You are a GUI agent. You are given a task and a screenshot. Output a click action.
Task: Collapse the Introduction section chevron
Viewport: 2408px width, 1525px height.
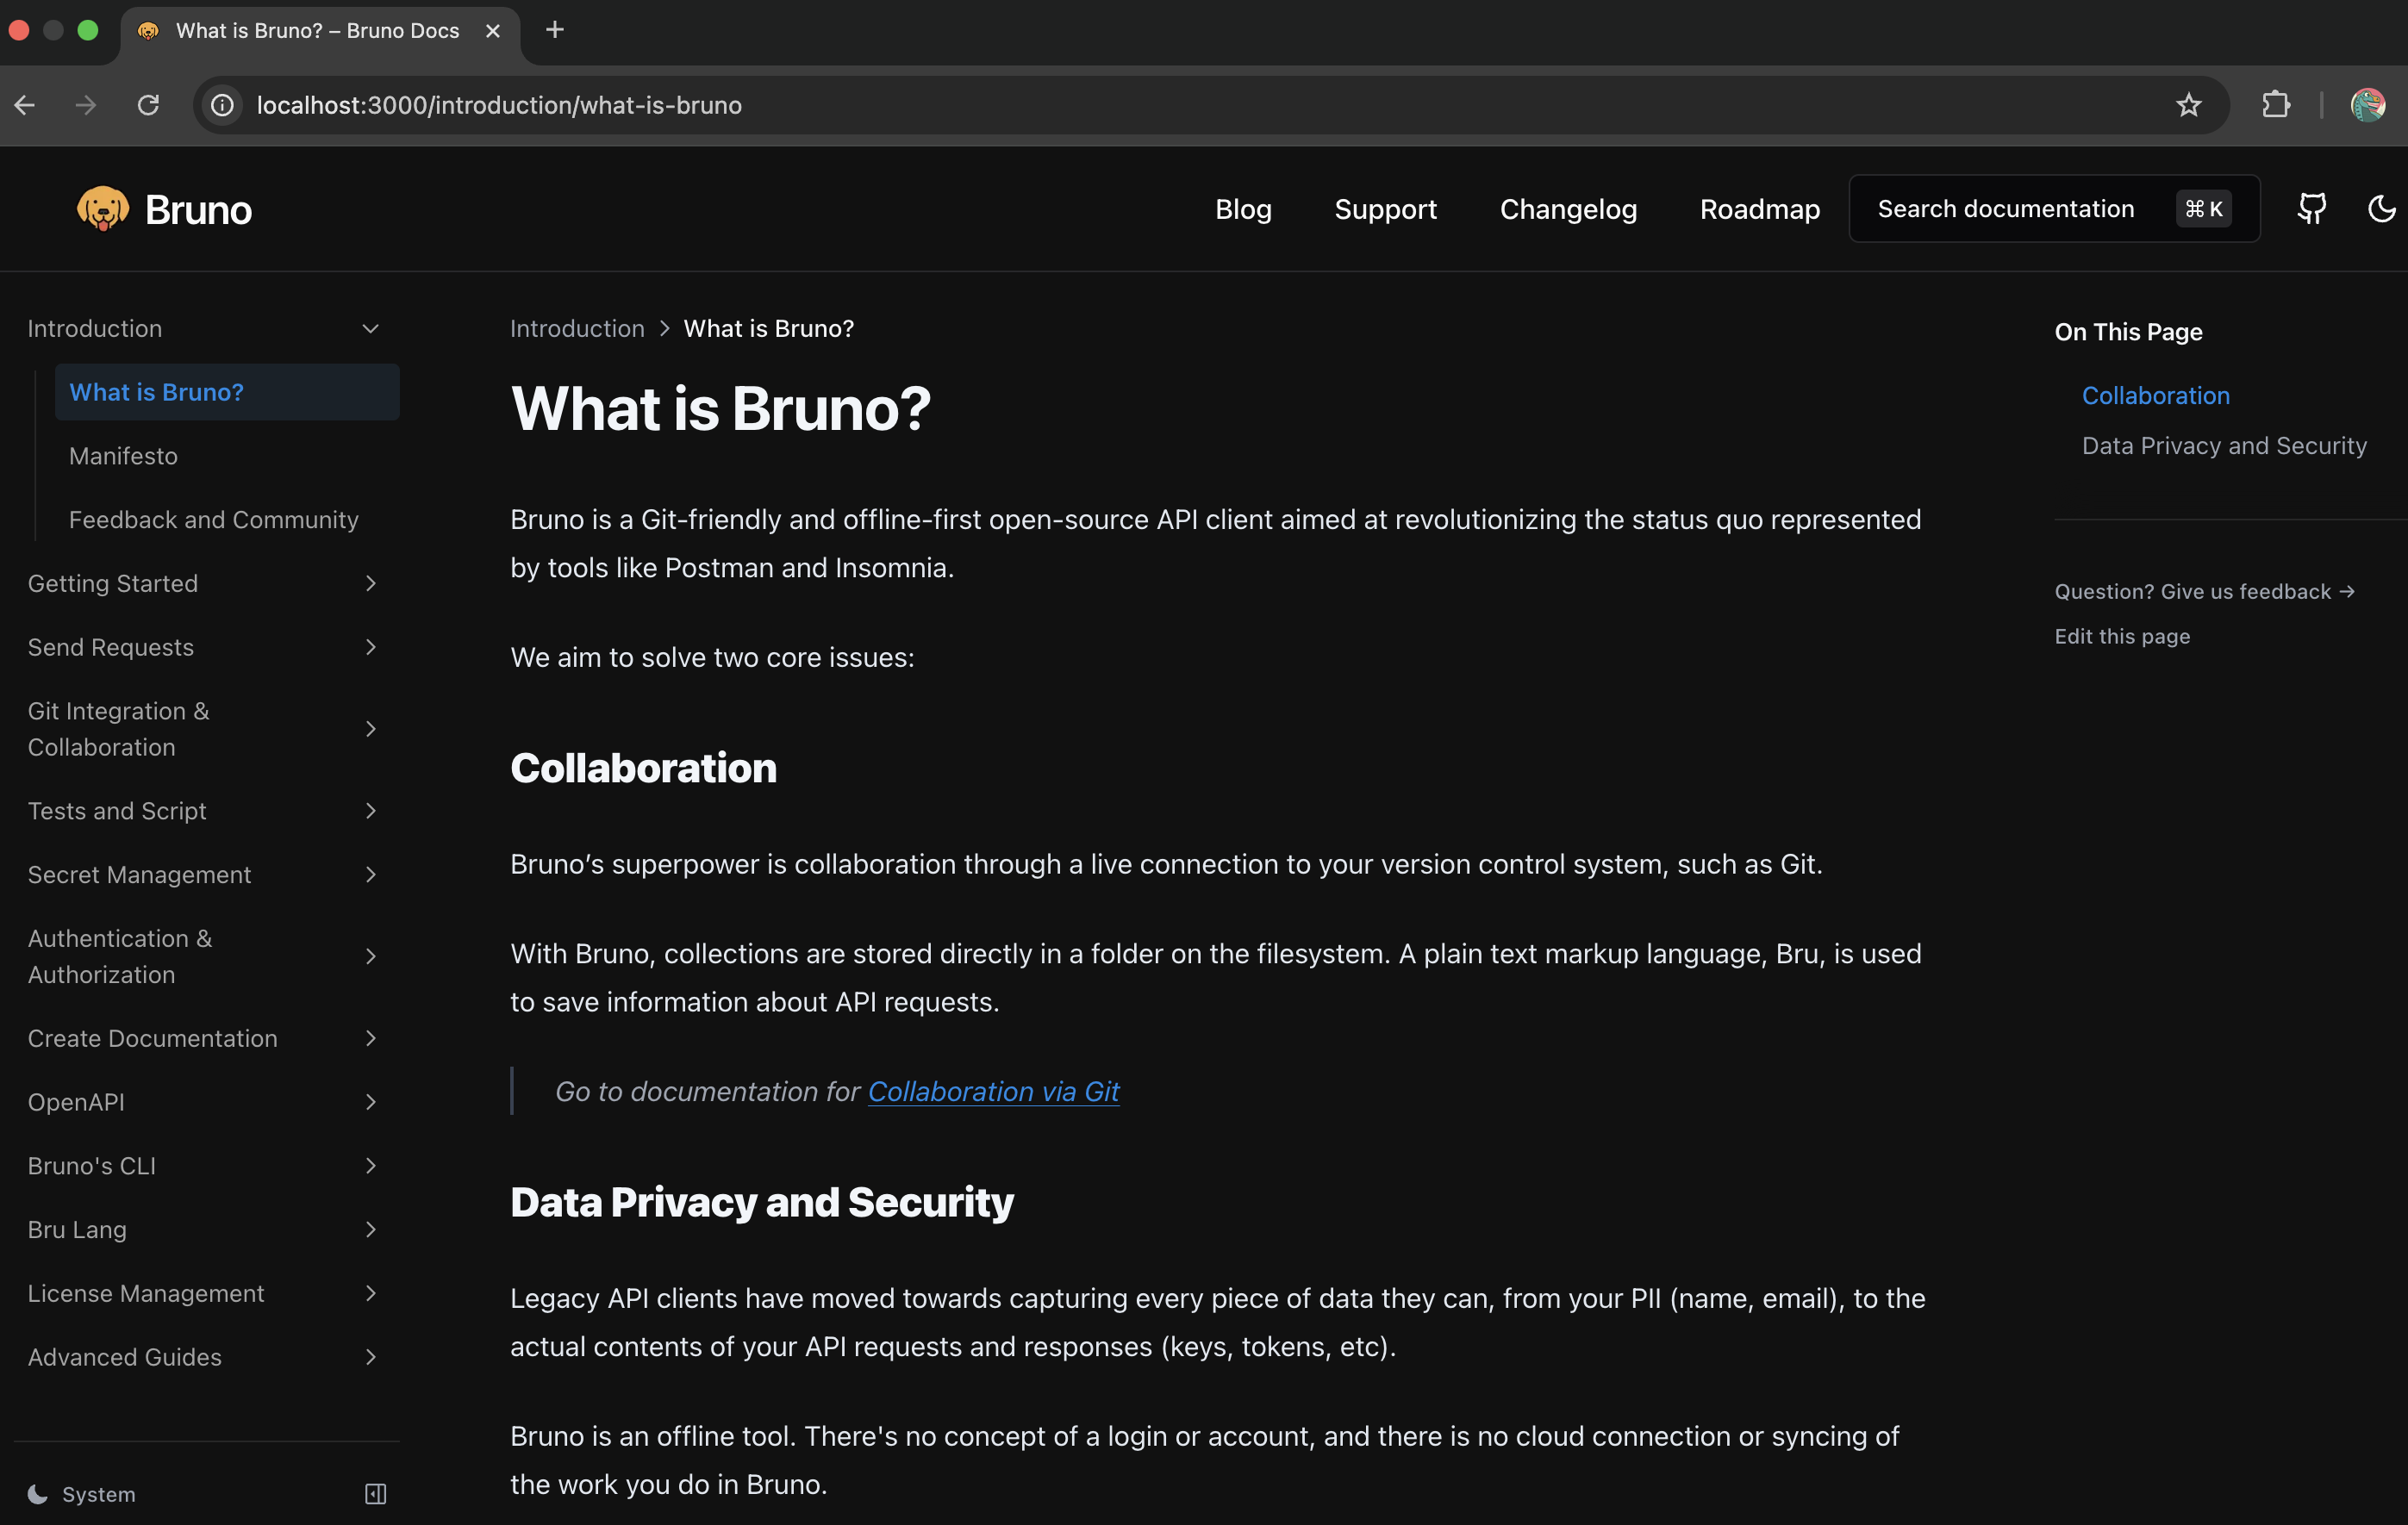coord(370,328)
